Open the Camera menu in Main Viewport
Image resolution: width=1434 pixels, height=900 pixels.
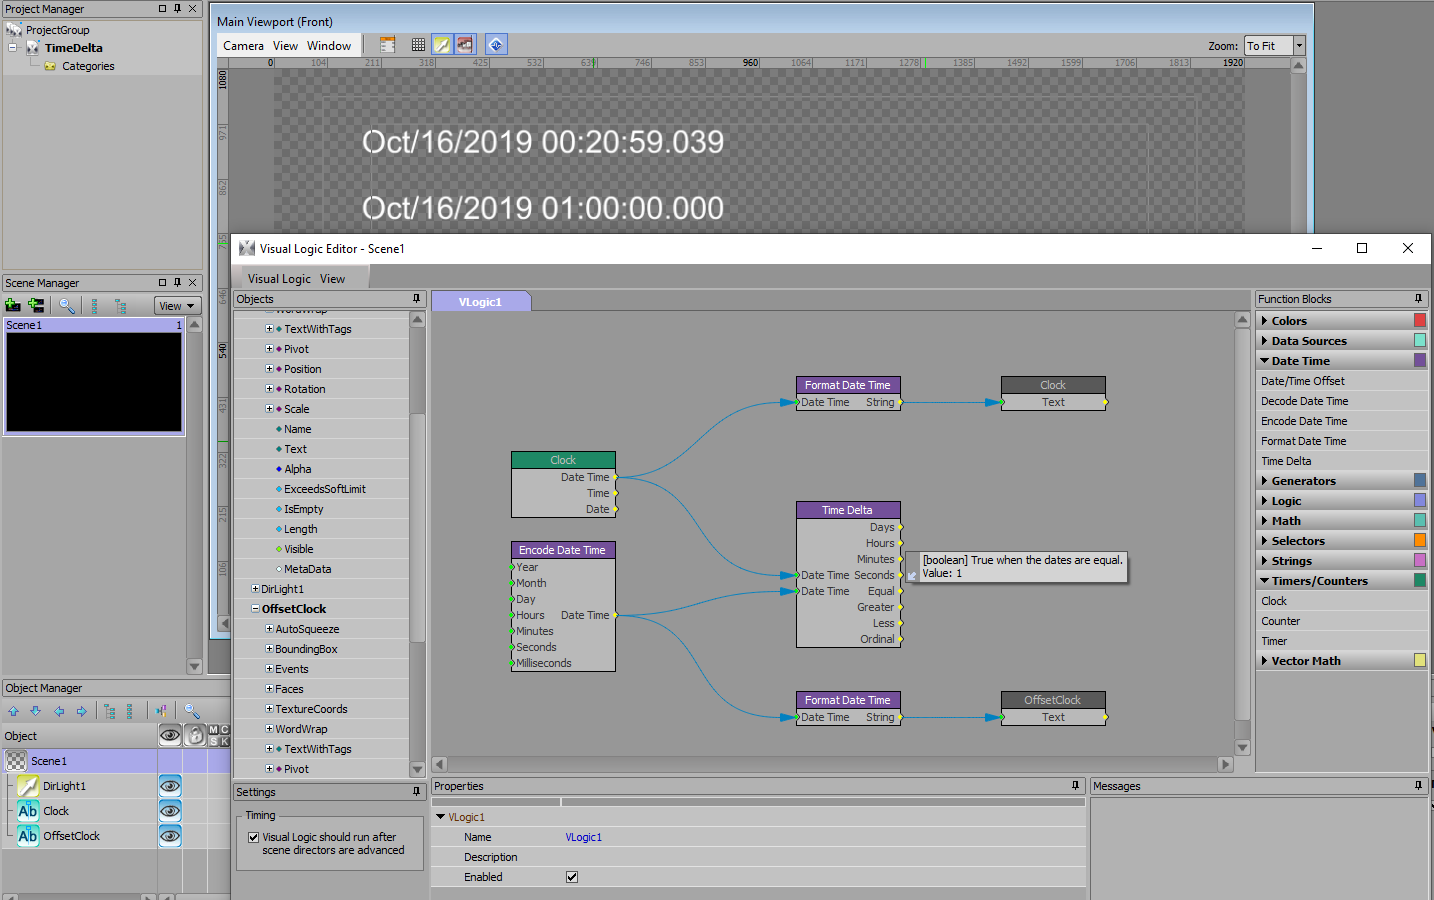coord(243,46)
